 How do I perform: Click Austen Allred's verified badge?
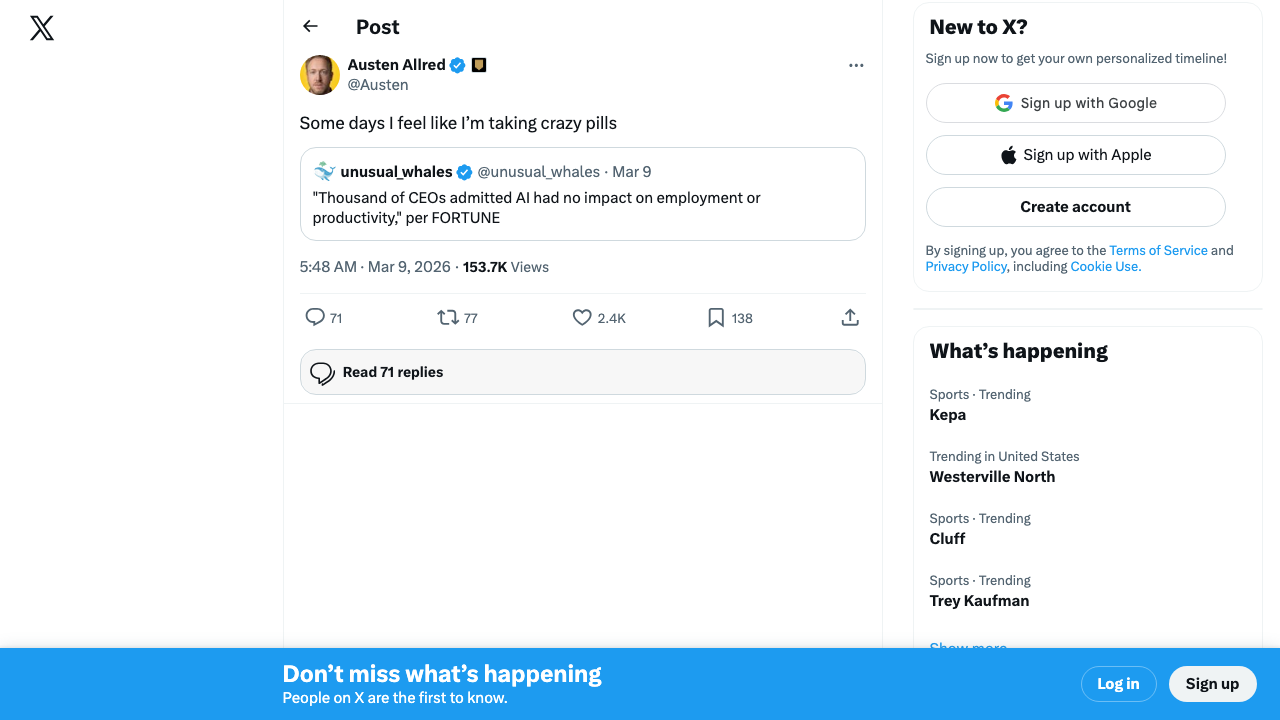tap(457, 65)
